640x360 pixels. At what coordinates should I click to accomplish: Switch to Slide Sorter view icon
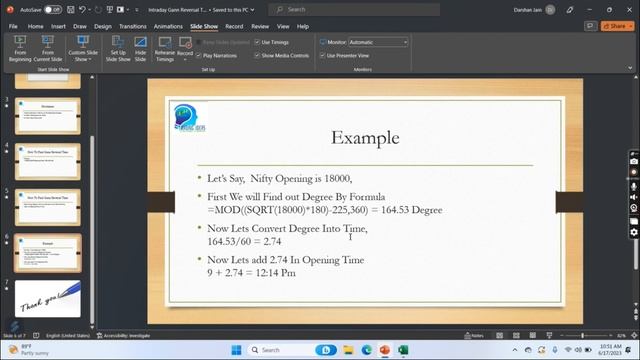(516, 336)
